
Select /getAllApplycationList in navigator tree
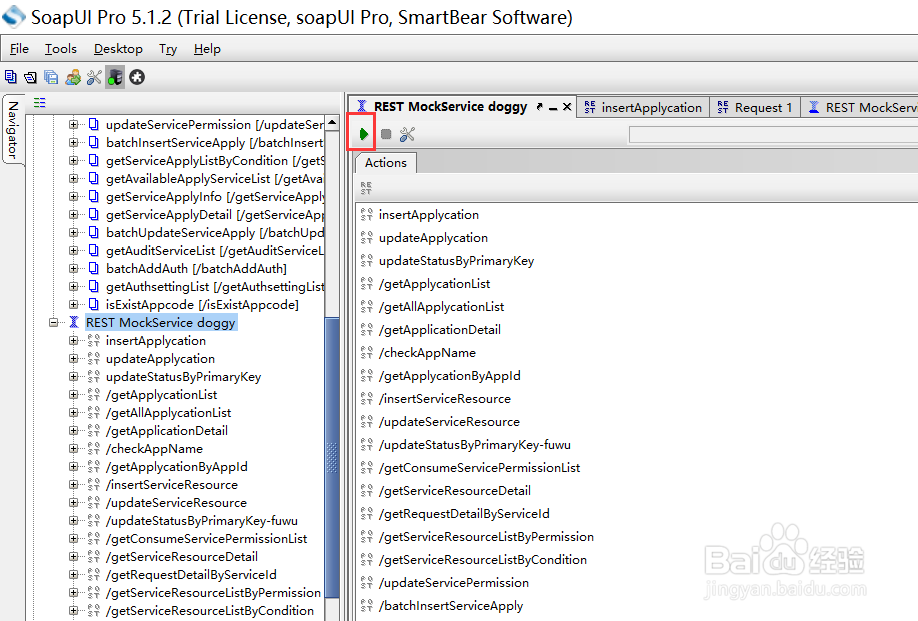169,413
